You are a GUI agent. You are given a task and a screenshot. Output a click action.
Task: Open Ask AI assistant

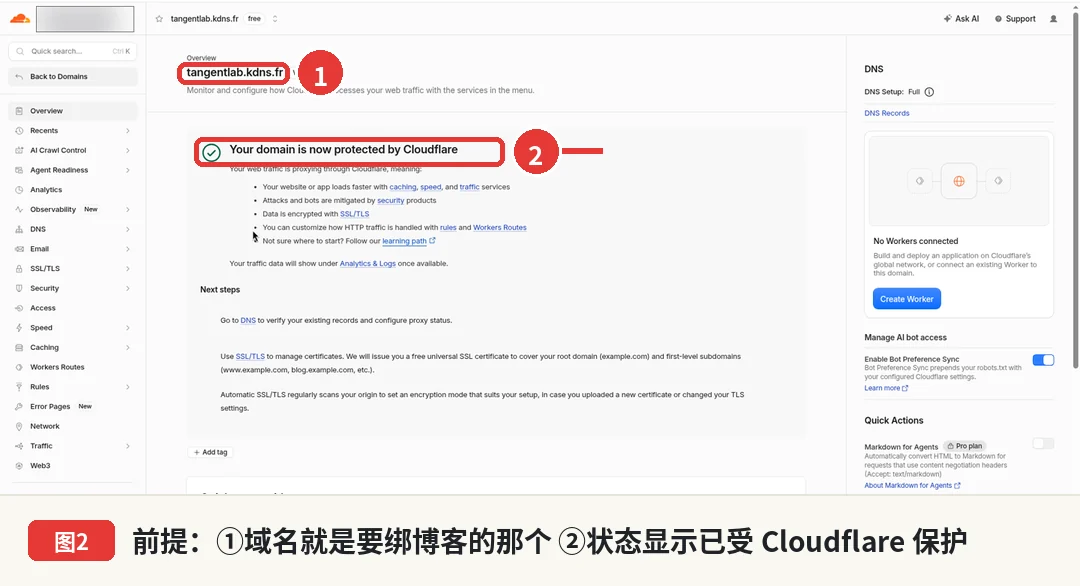pos(962,19)
